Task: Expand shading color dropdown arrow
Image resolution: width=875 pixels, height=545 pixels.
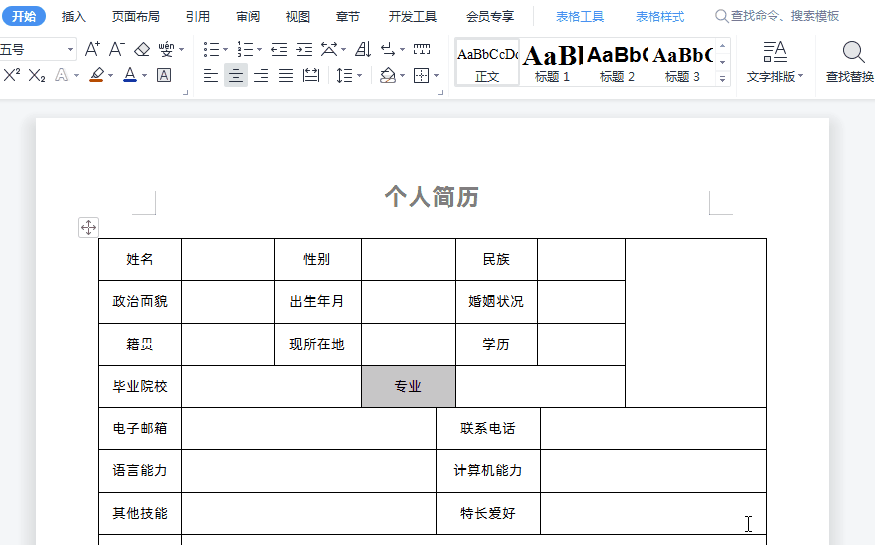Action: (x=402, y=75)
